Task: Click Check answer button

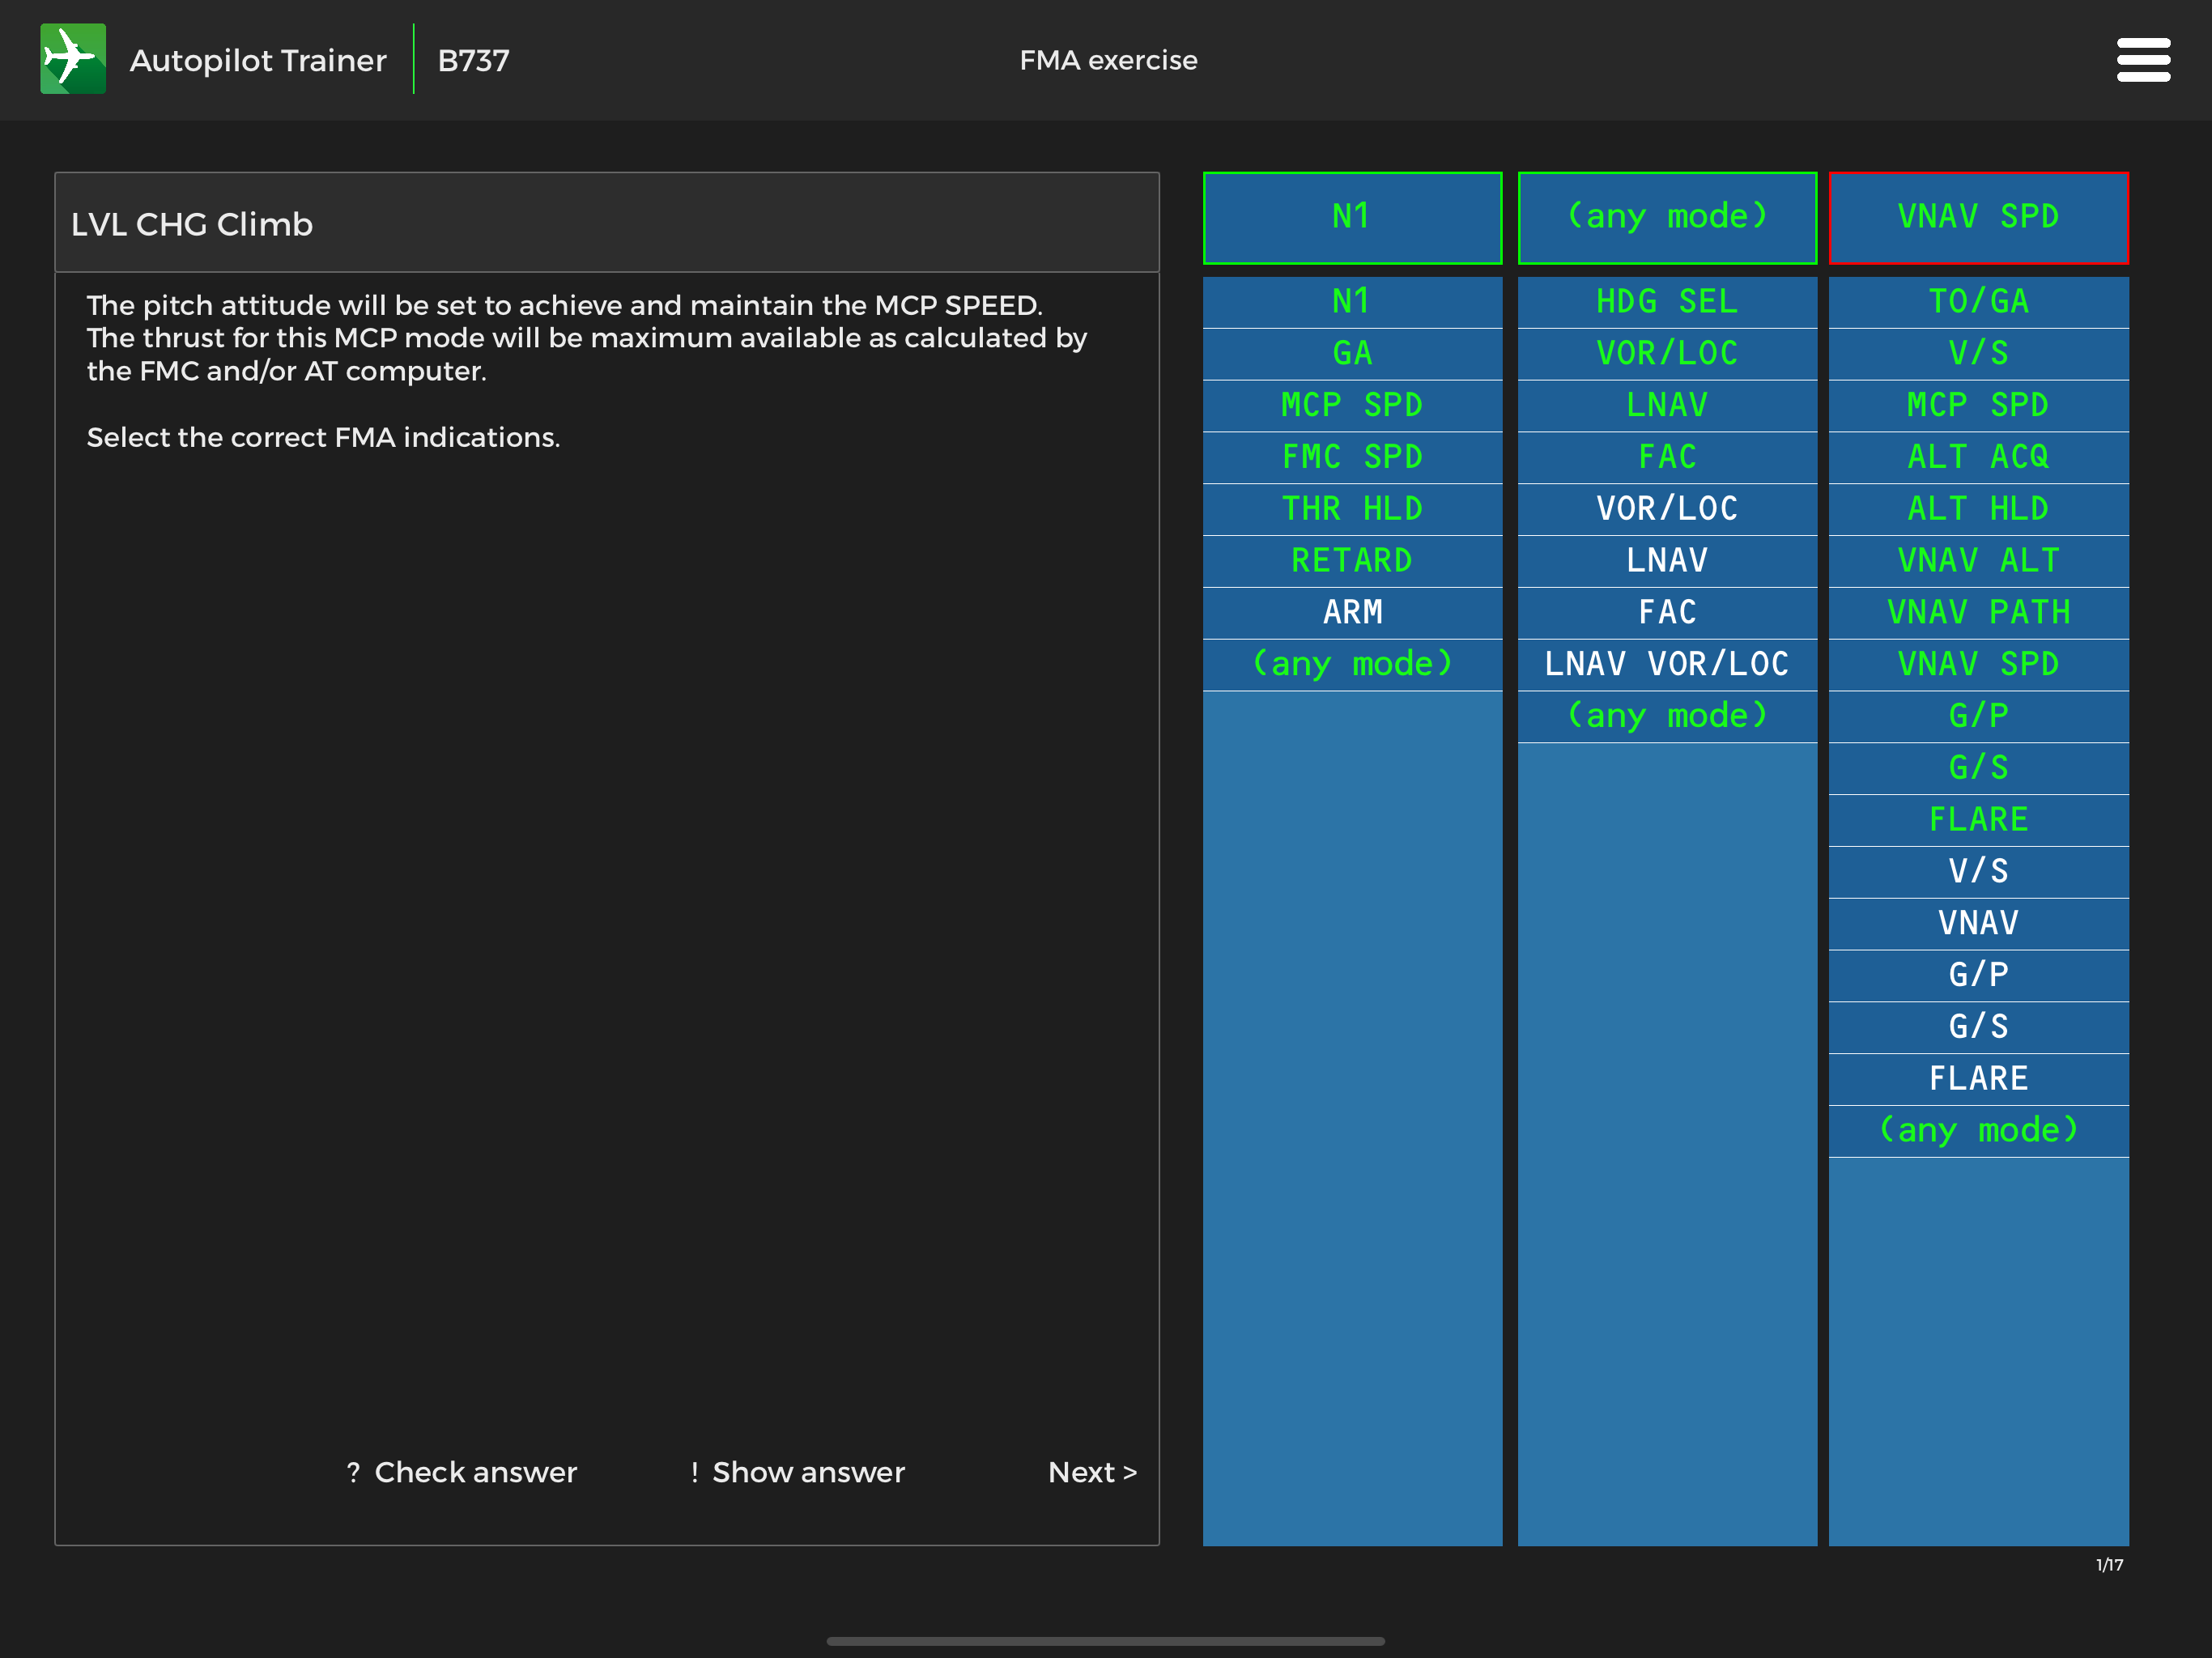Action: 462,1472
